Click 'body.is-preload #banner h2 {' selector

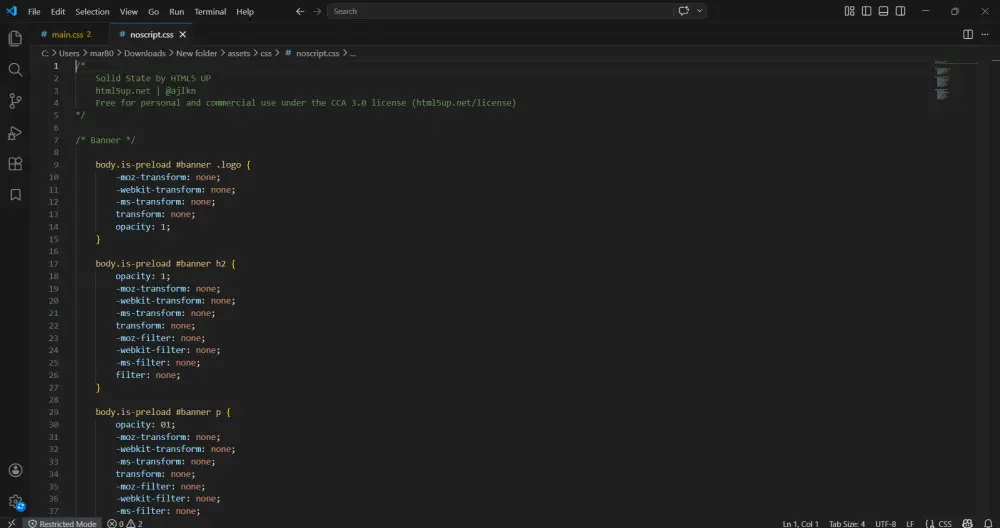point(166,263)
